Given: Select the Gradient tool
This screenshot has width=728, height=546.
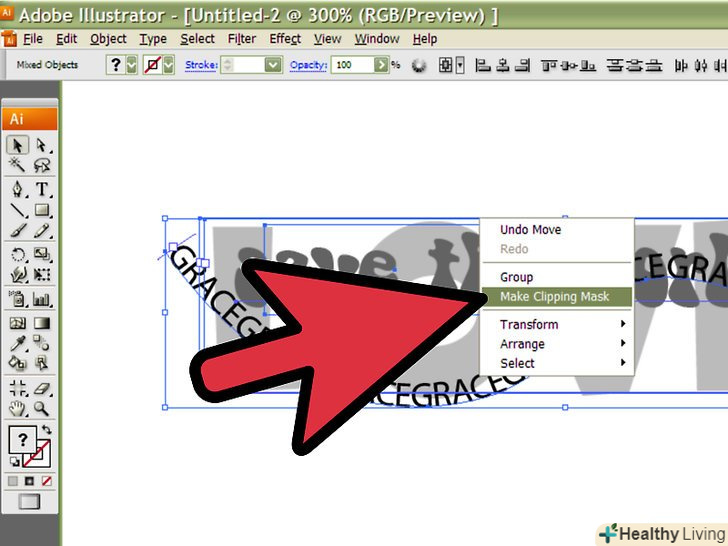Looking at the screenshot, I should pyautogui.click(x=42, y=323).
